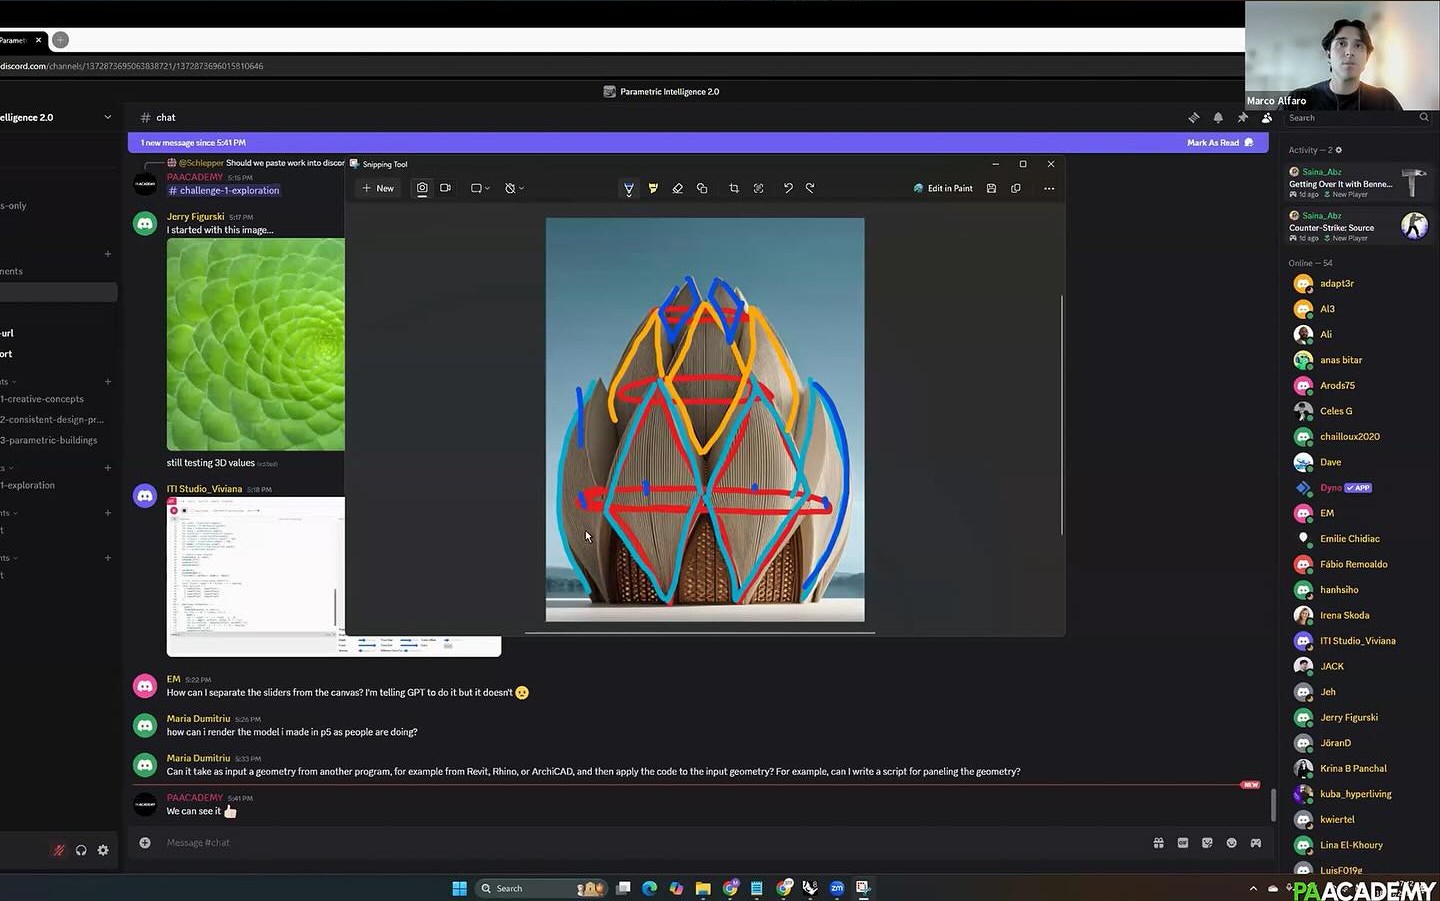
Task: Click the #challenge-1-exploration channel link
Action: [x=224, y=190]
